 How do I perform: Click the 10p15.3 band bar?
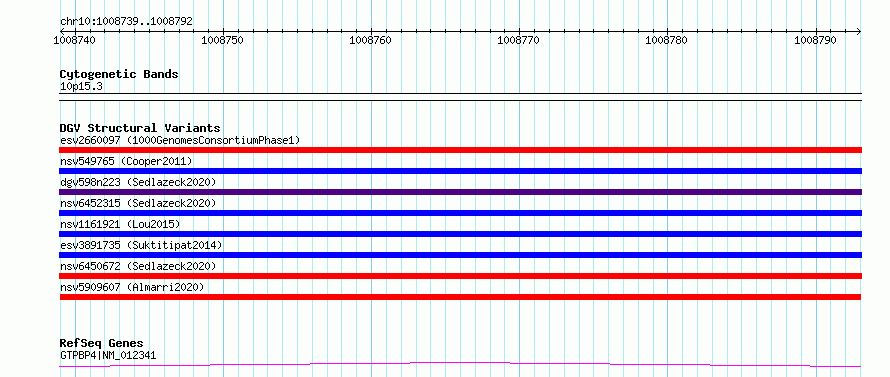[x=460, y=97]
